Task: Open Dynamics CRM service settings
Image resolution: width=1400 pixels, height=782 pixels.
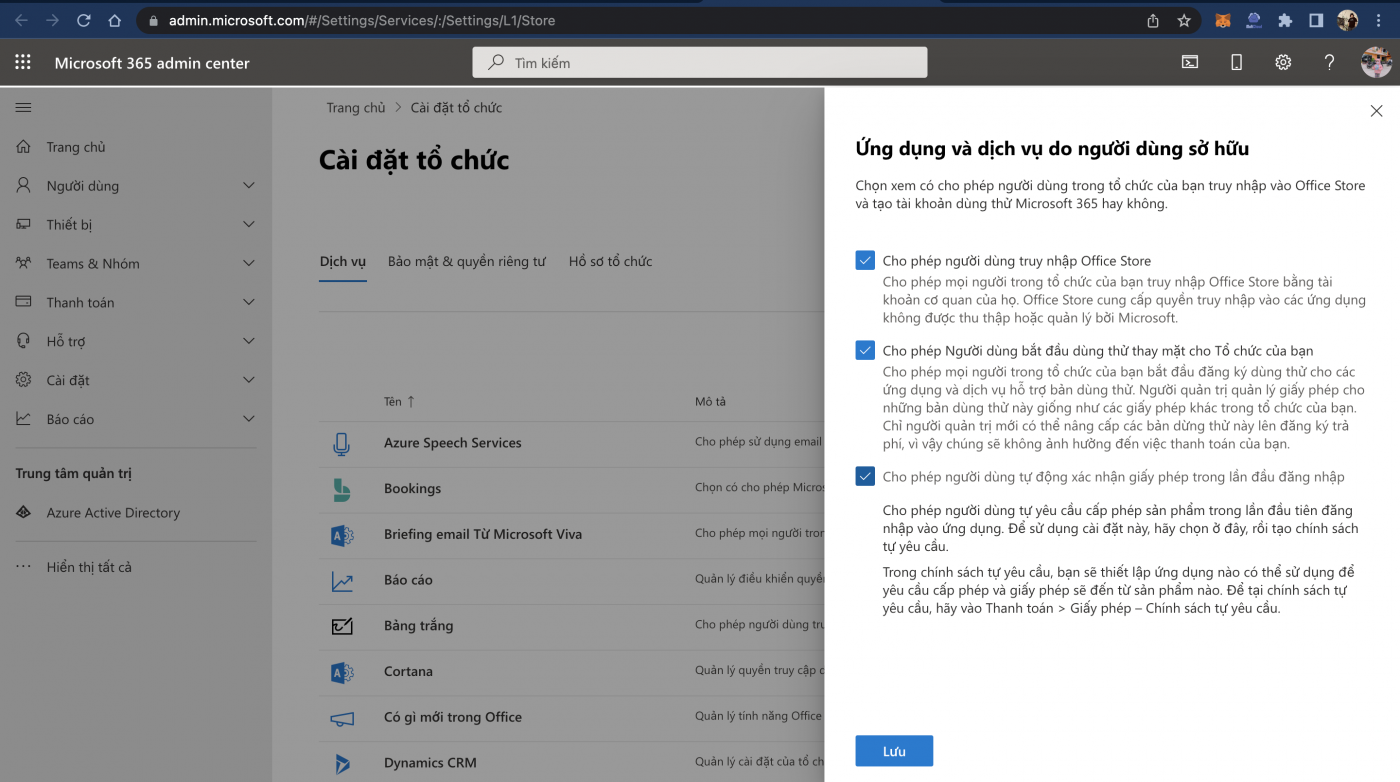Action: click(430, 763)
